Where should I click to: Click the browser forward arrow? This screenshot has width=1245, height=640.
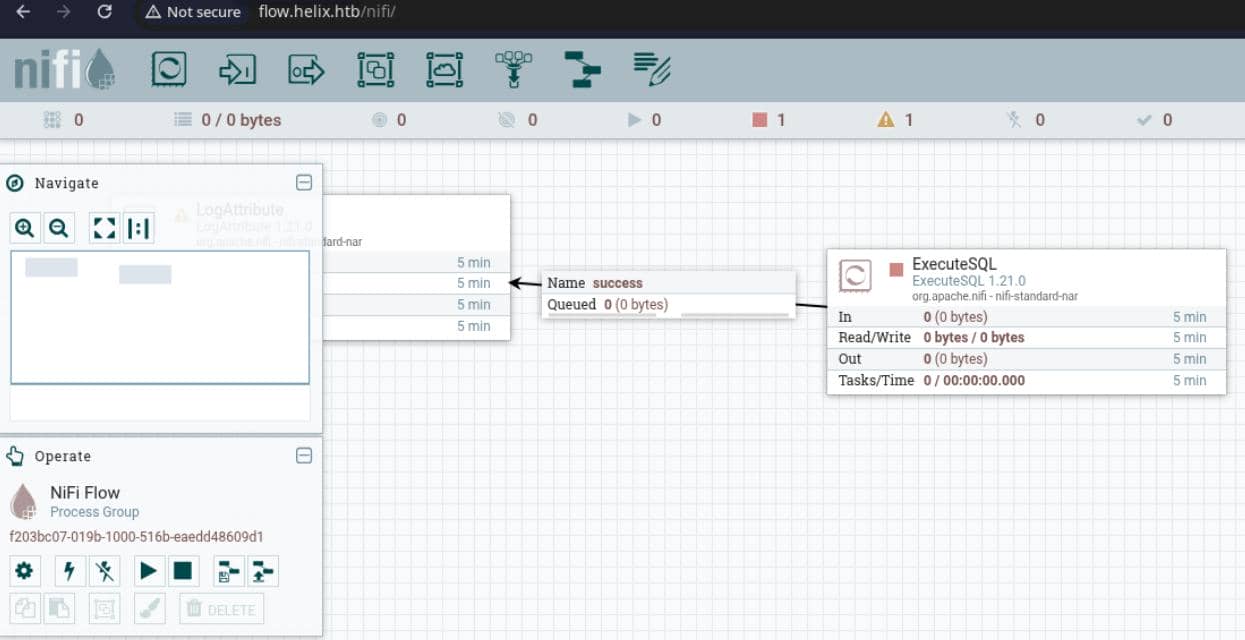[x=64, y=12]
